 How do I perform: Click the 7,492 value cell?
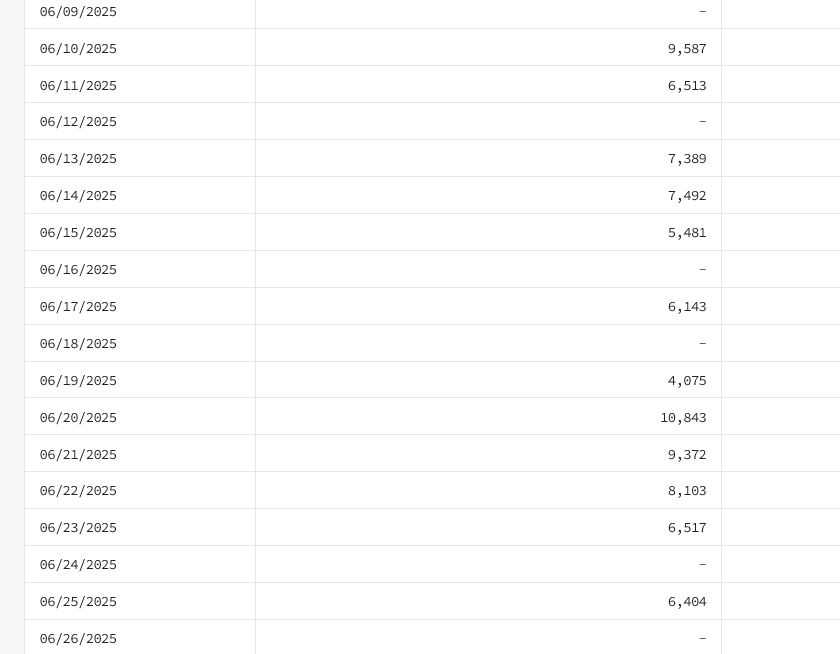(x=489, y=196)
